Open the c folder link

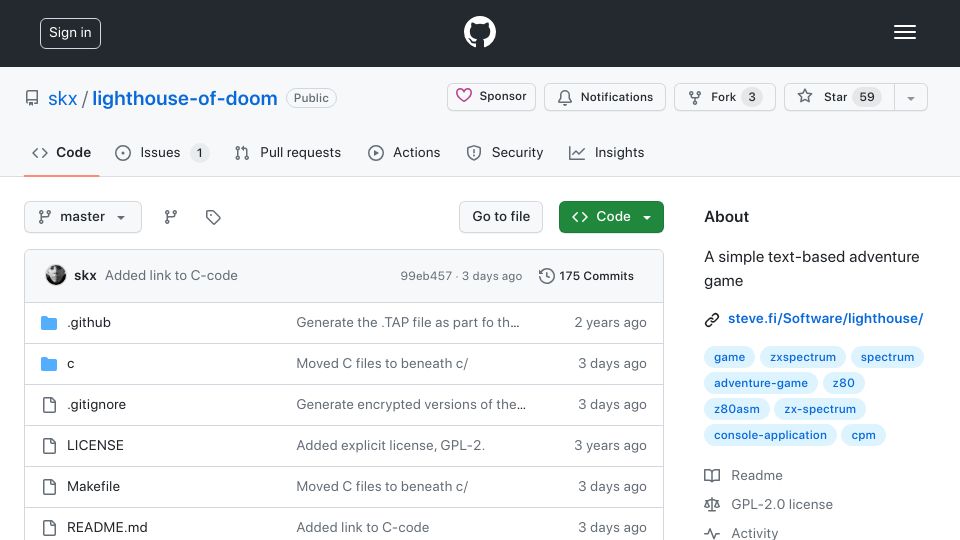click(x=70, y=364)
